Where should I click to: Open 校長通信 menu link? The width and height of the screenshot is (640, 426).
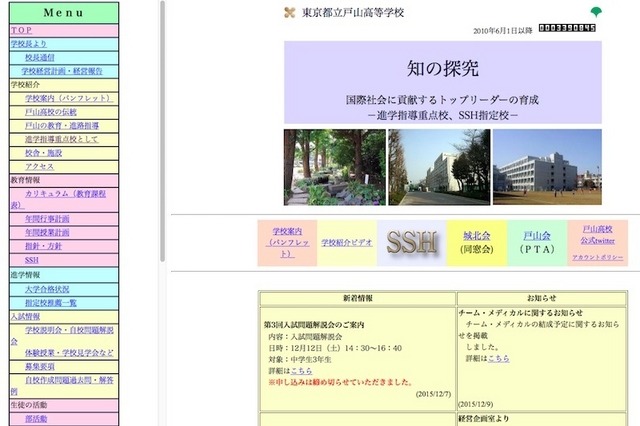40,58
